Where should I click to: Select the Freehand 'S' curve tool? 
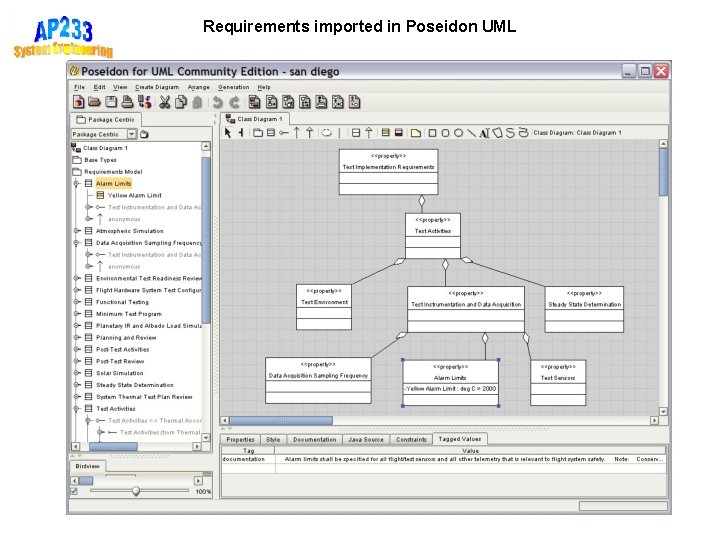pyautogui.click(x=510, y=133)
